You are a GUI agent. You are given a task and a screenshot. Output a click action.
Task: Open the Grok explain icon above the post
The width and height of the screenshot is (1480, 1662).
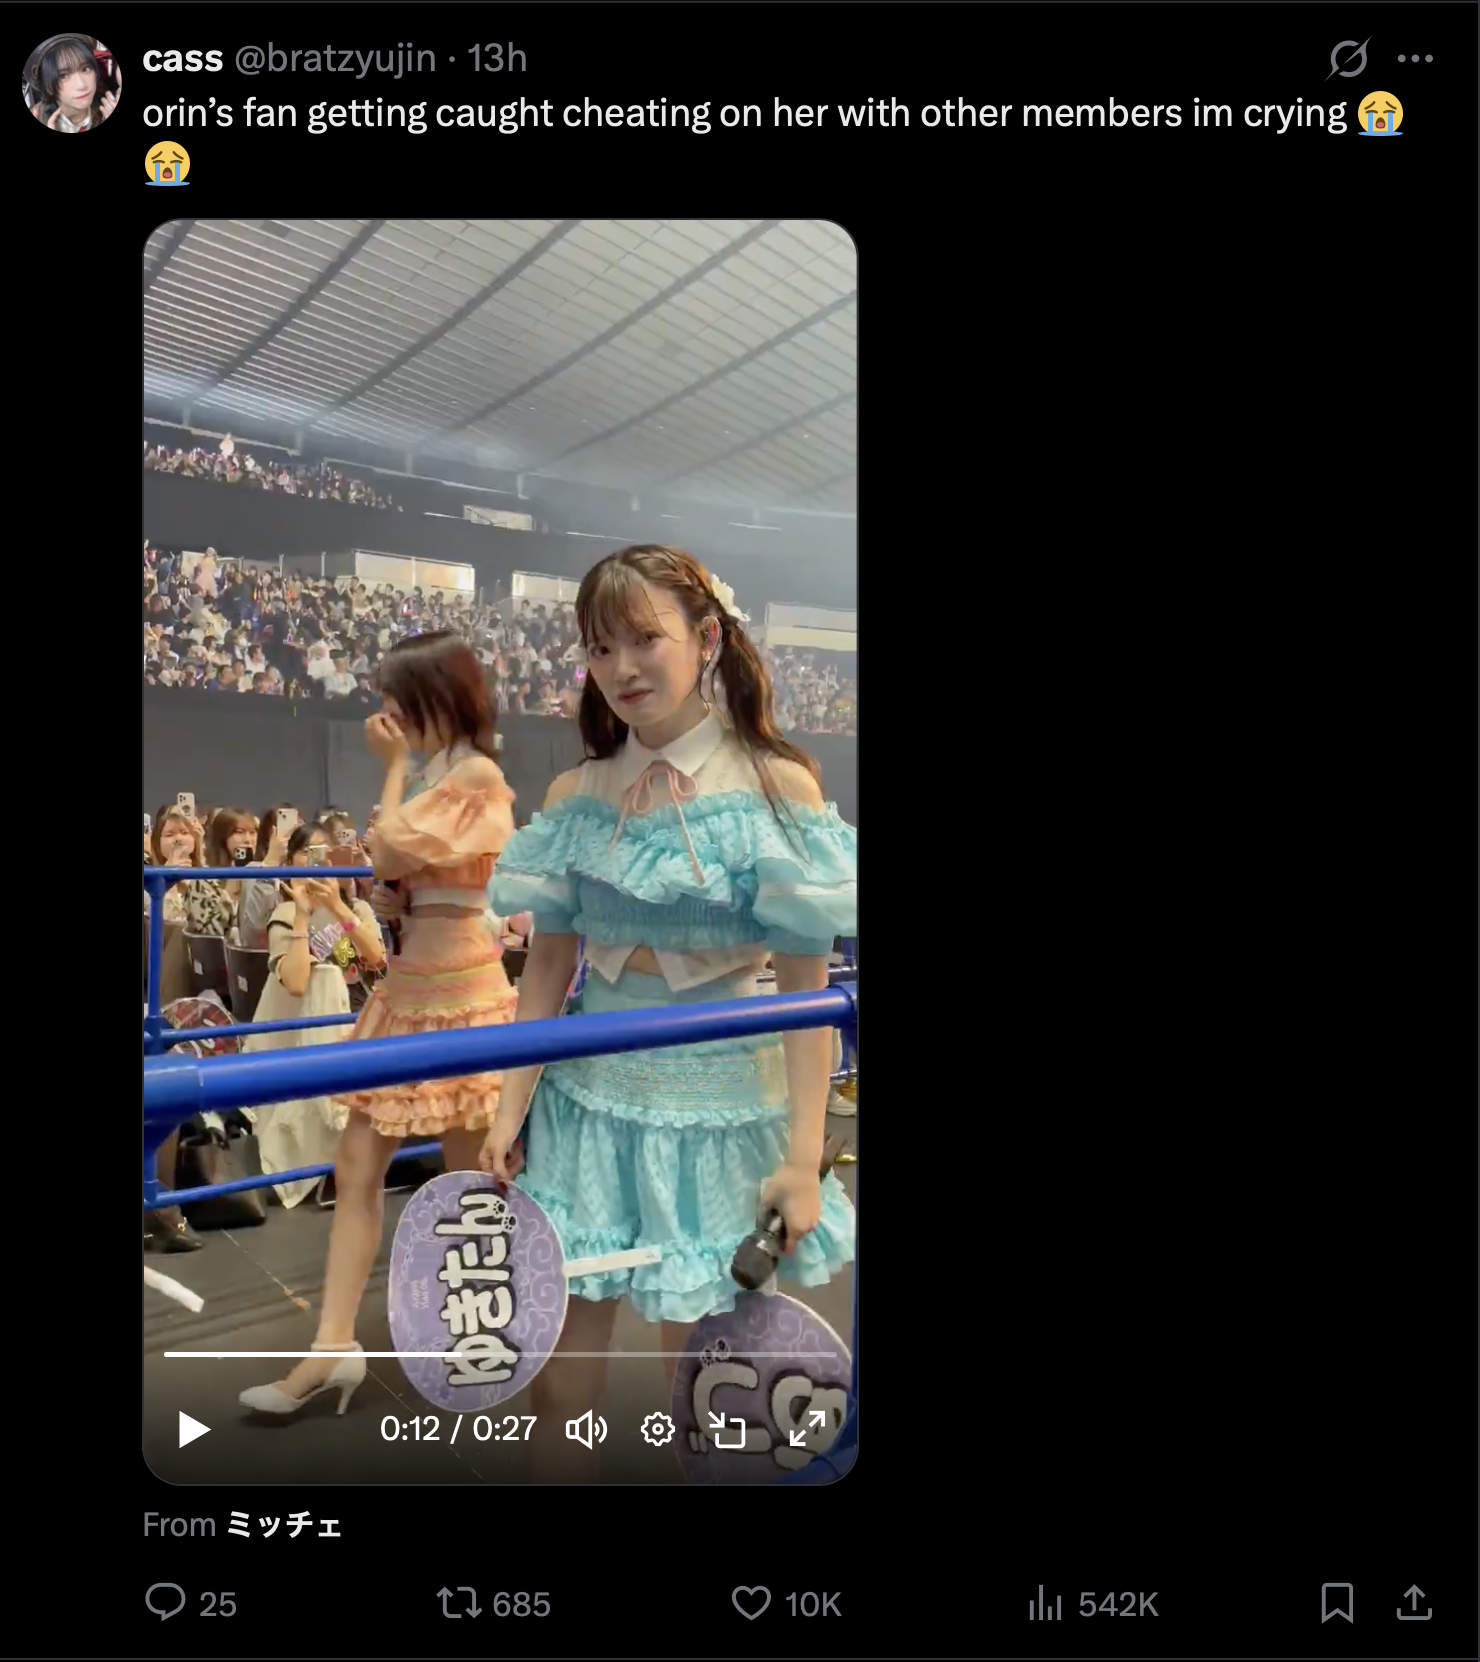click(x=1348, y=59)
